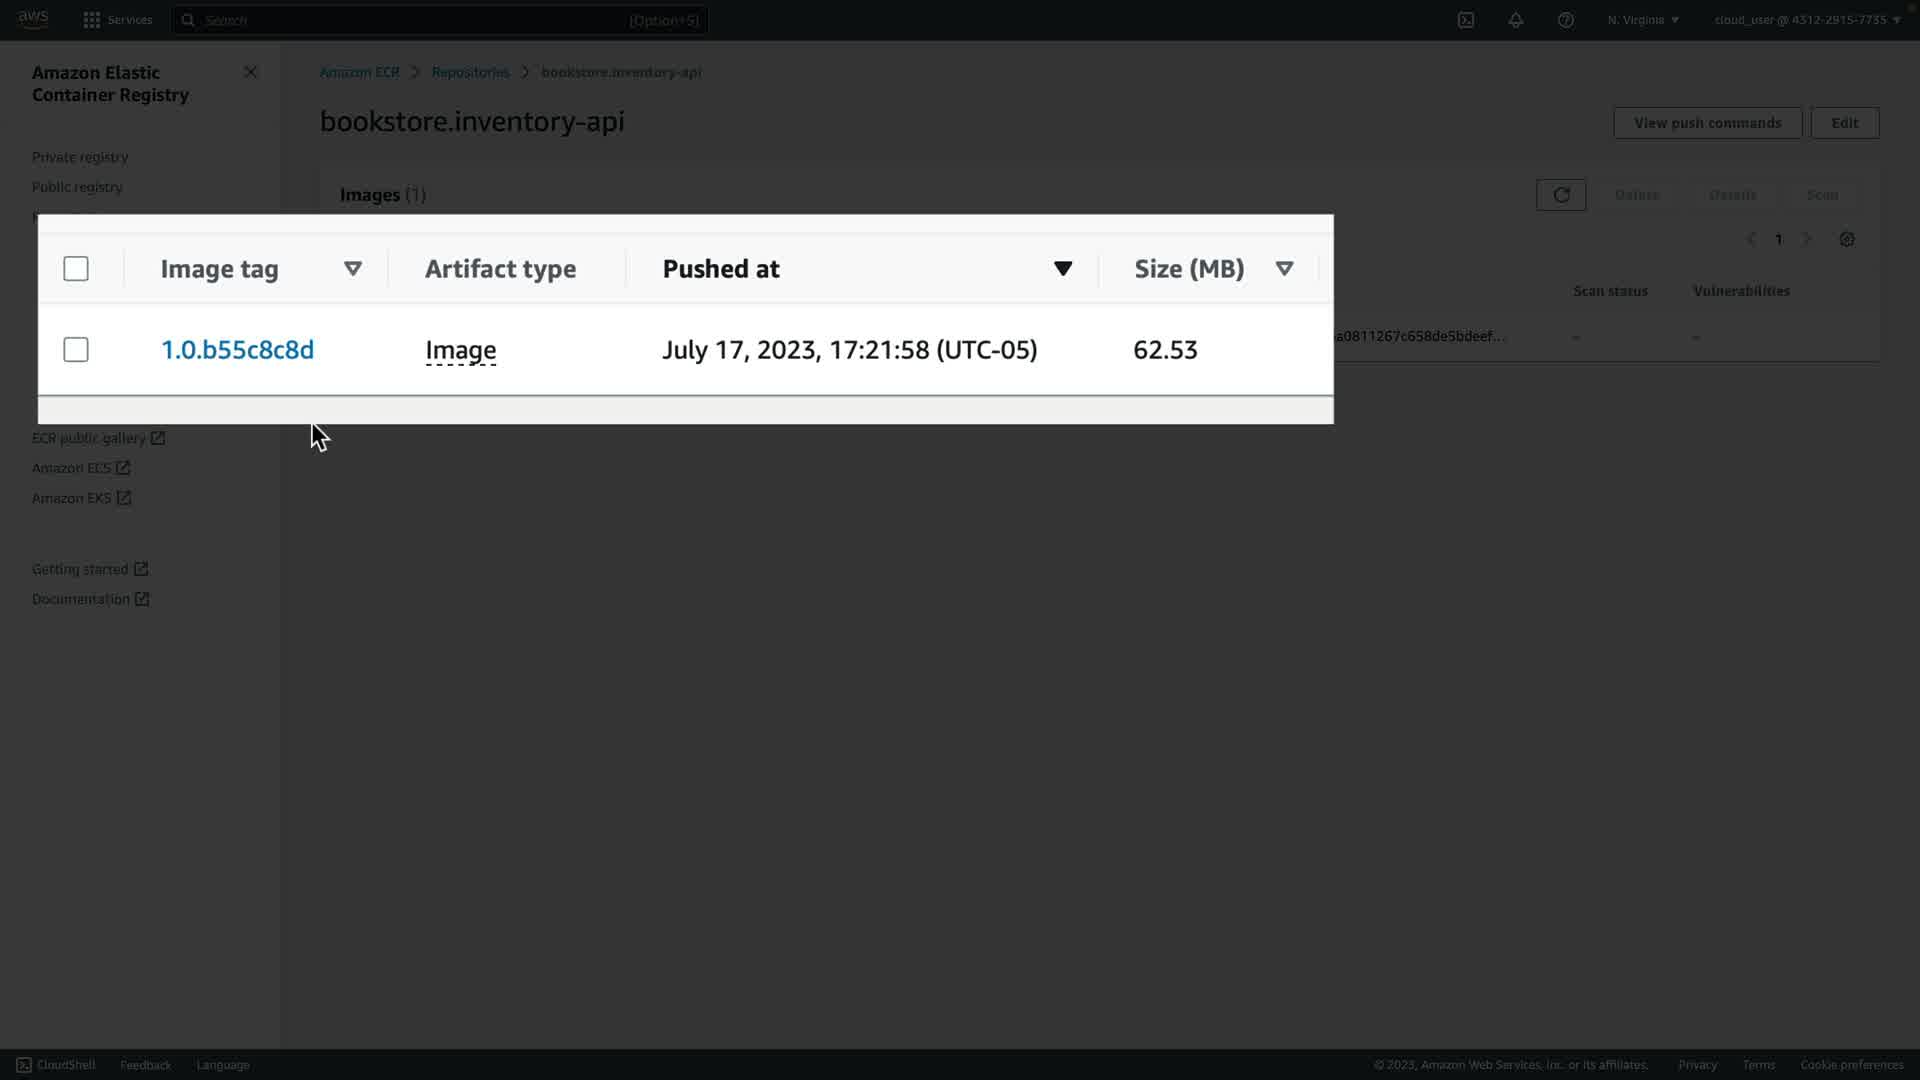Sort by Pushed at column arrow

point(1063,269)
